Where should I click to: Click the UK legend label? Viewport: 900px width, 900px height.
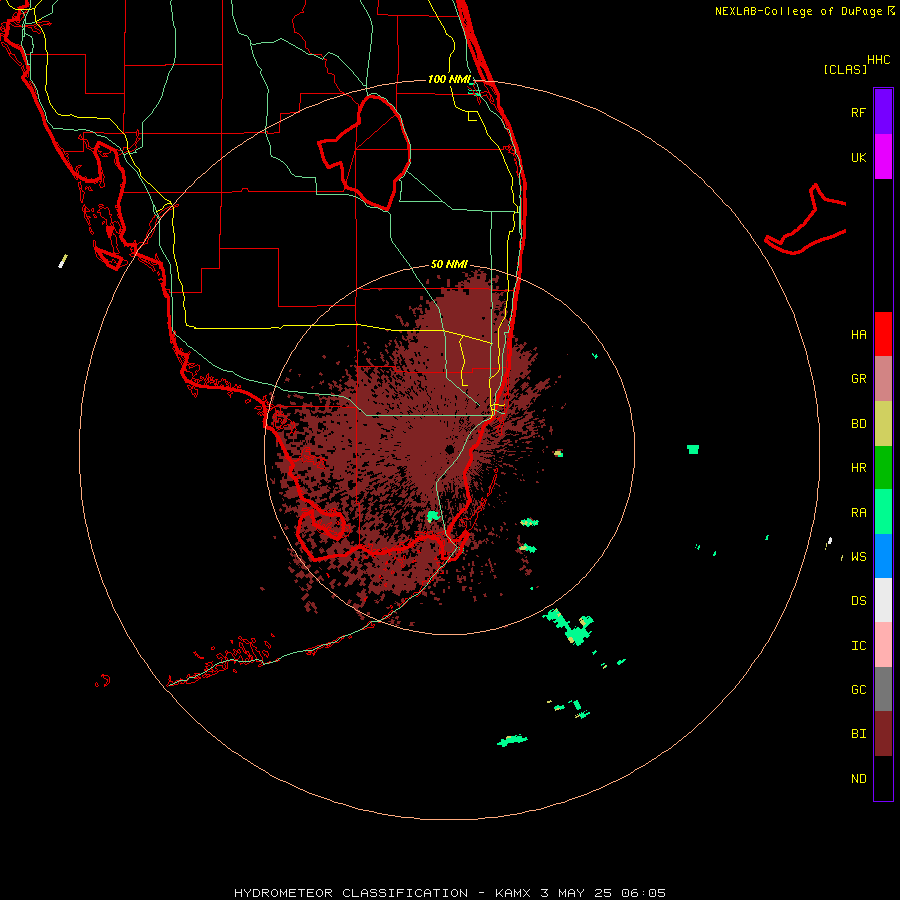(858, 158)
